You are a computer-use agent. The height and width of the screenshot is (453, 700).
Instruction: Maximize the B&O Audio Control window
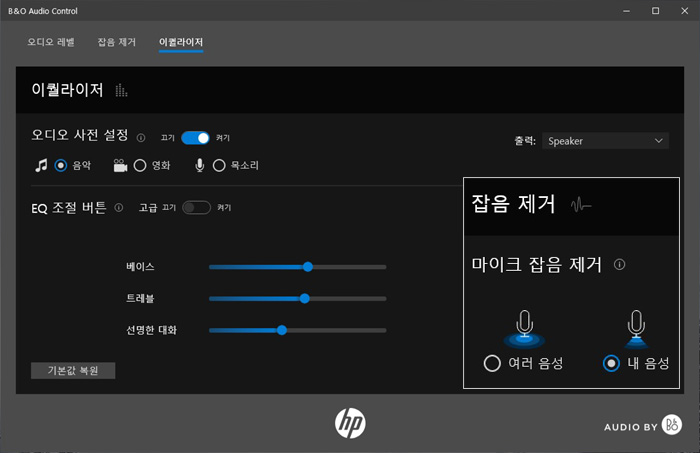655,11
